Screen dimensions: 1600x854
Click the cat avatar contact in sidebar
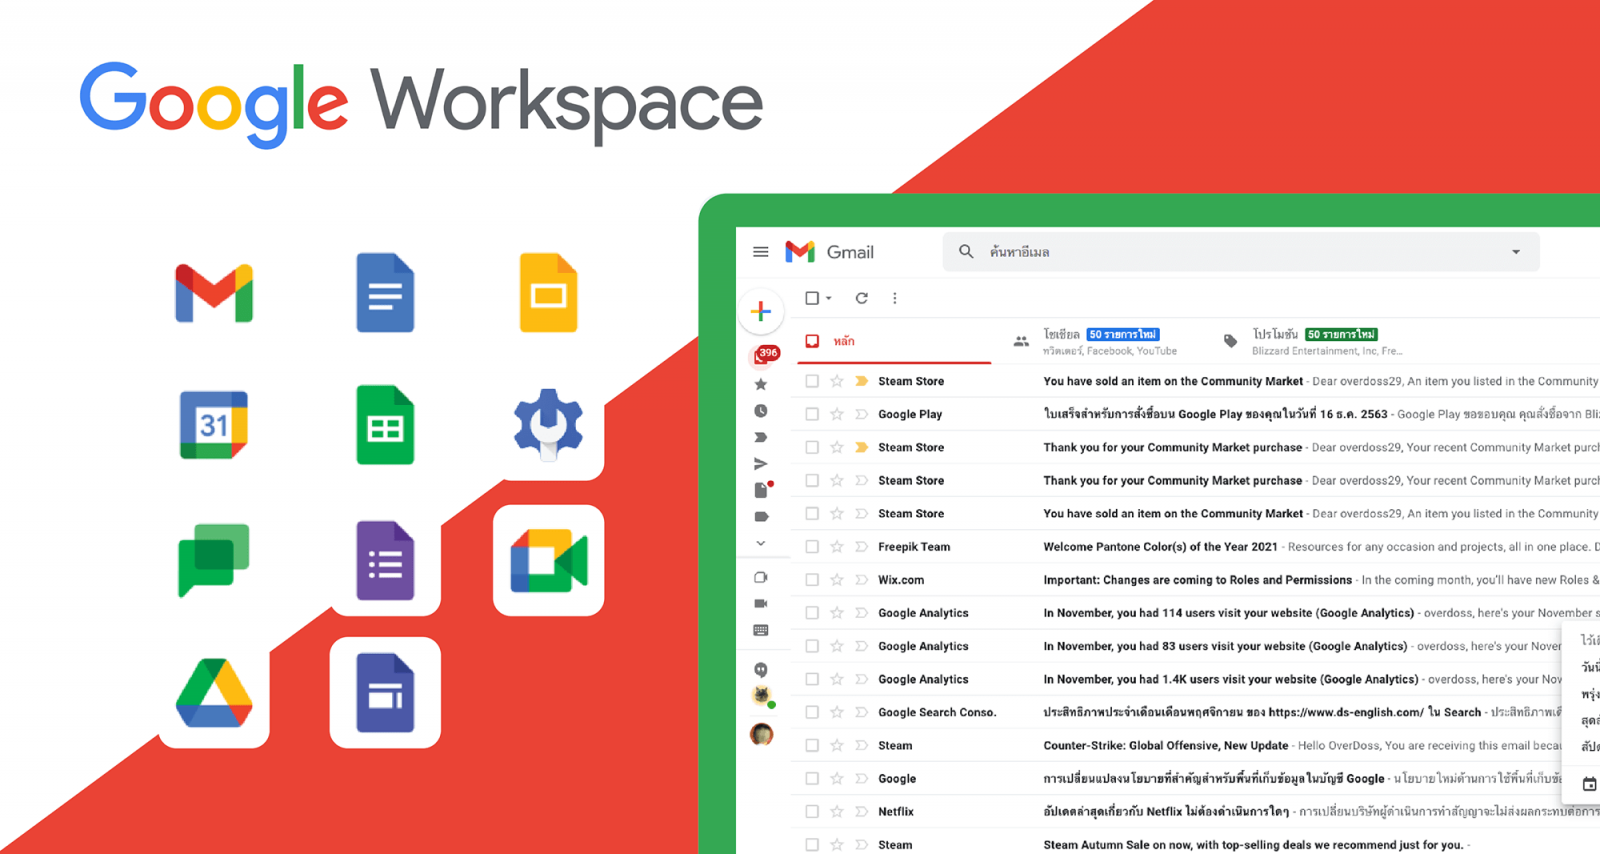[x=761, y=696]
